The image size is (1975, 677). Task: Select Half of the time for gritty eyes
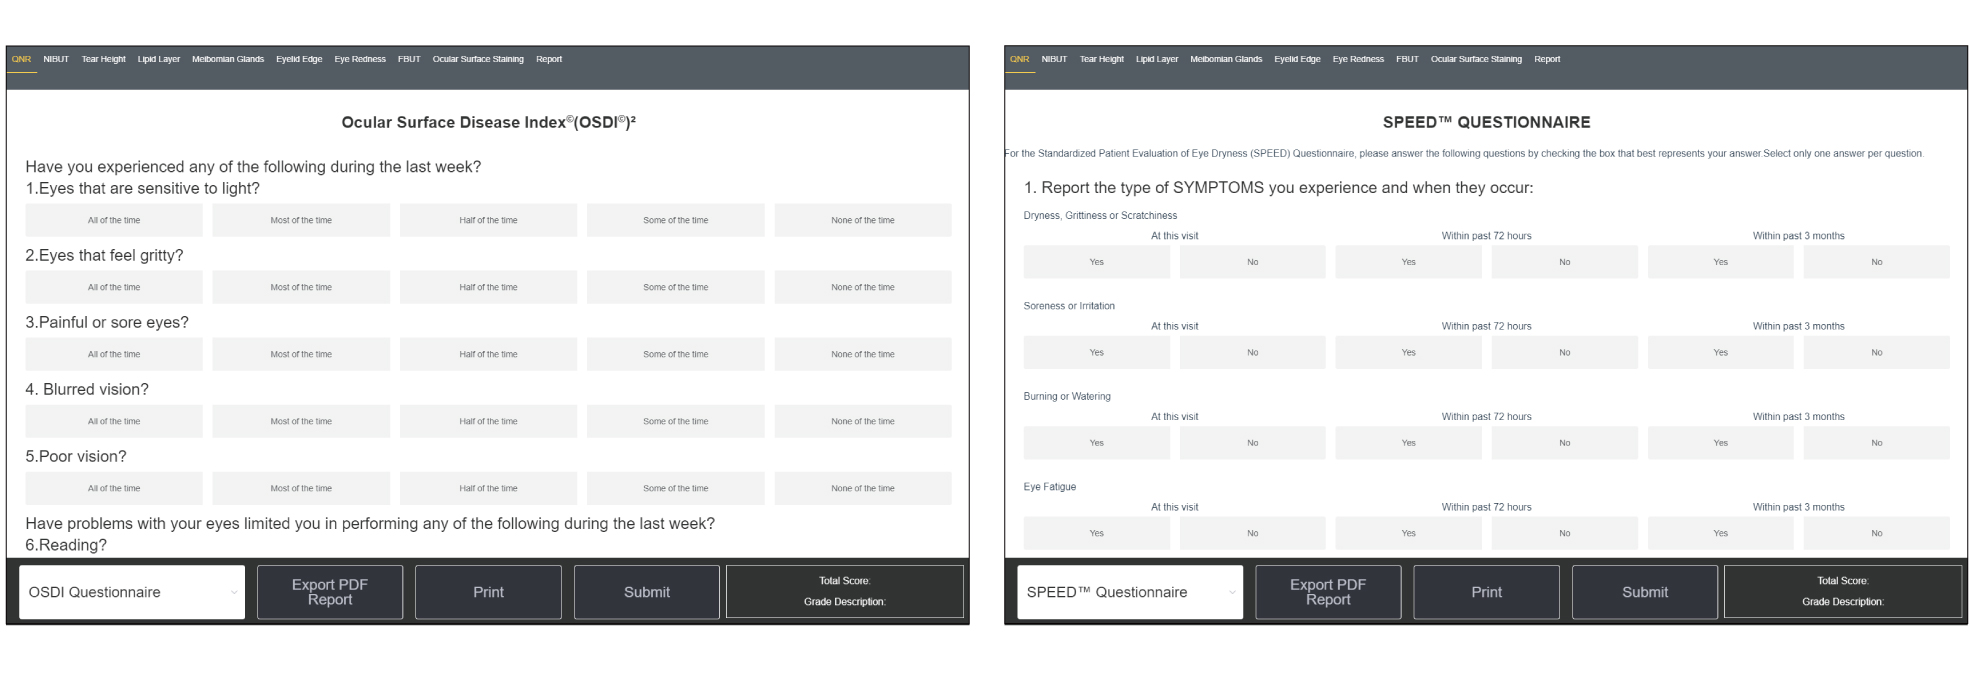[x=488, y=287]
